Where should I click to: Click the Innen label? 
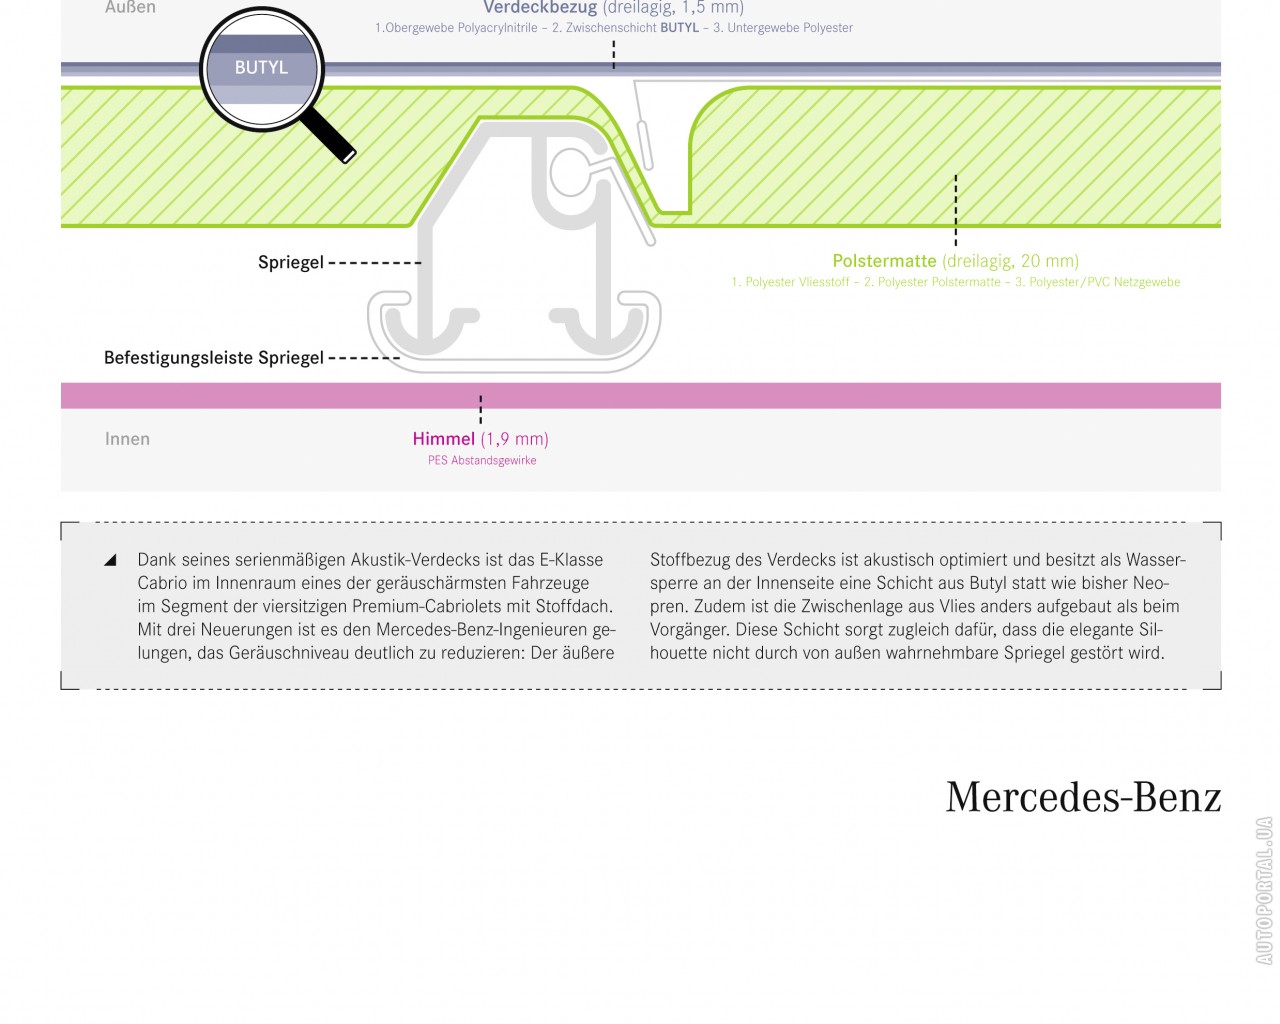coord(127,439)
